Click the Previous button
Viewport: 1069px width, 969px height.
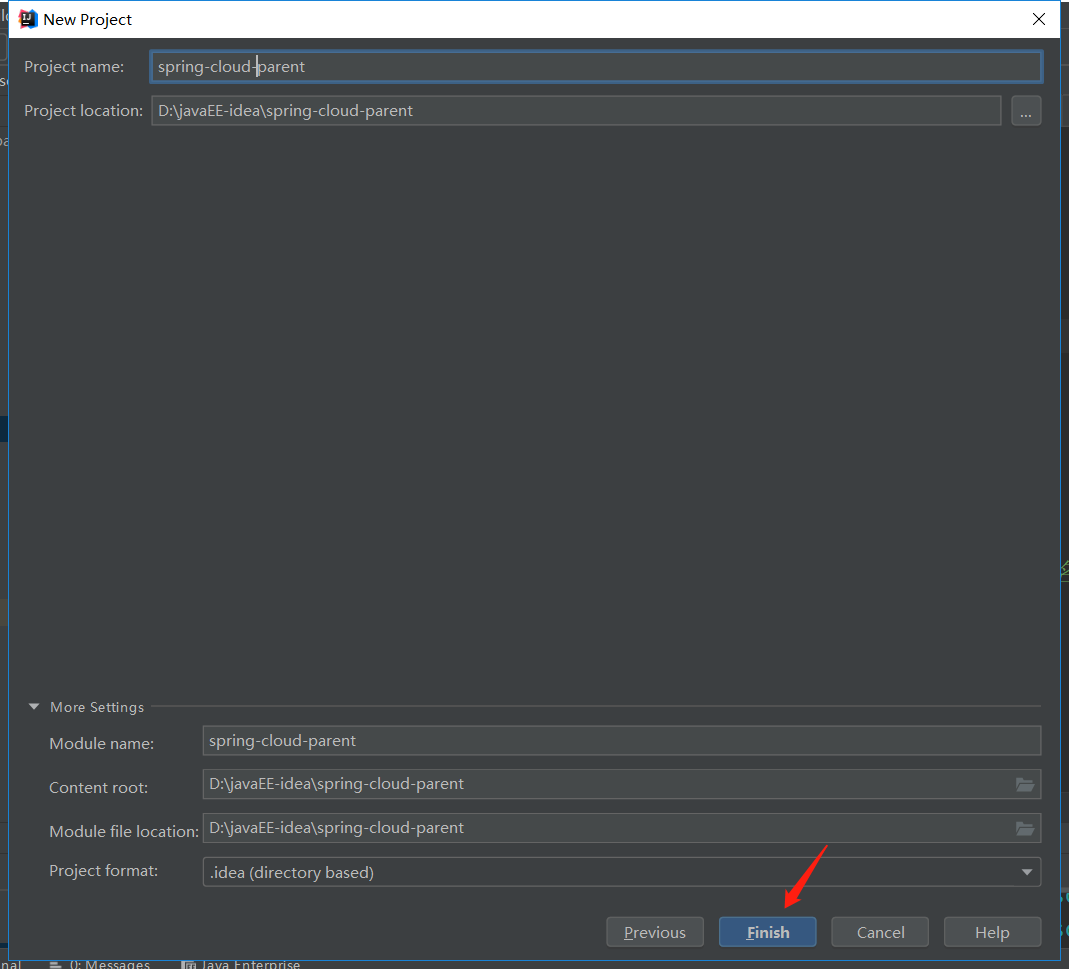[x=654, y=932]
